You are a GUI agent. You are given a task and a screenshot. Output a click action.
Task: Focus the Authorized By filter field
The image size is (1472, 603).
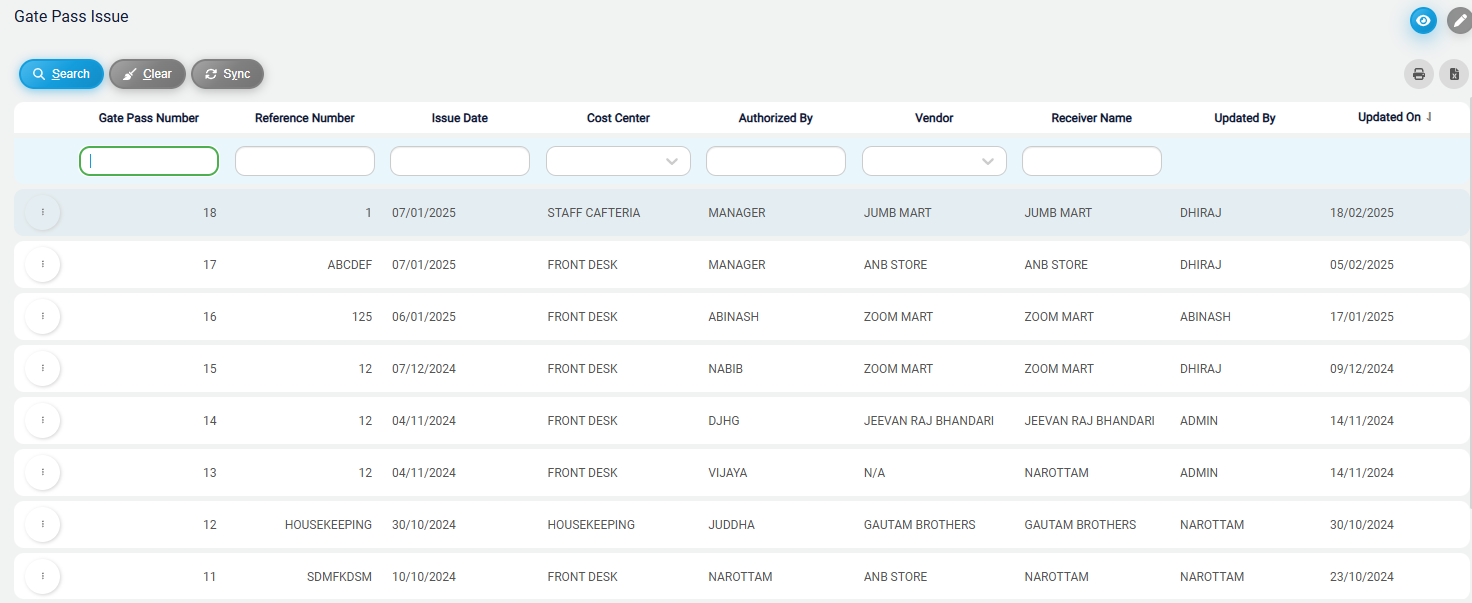[776, 161]
